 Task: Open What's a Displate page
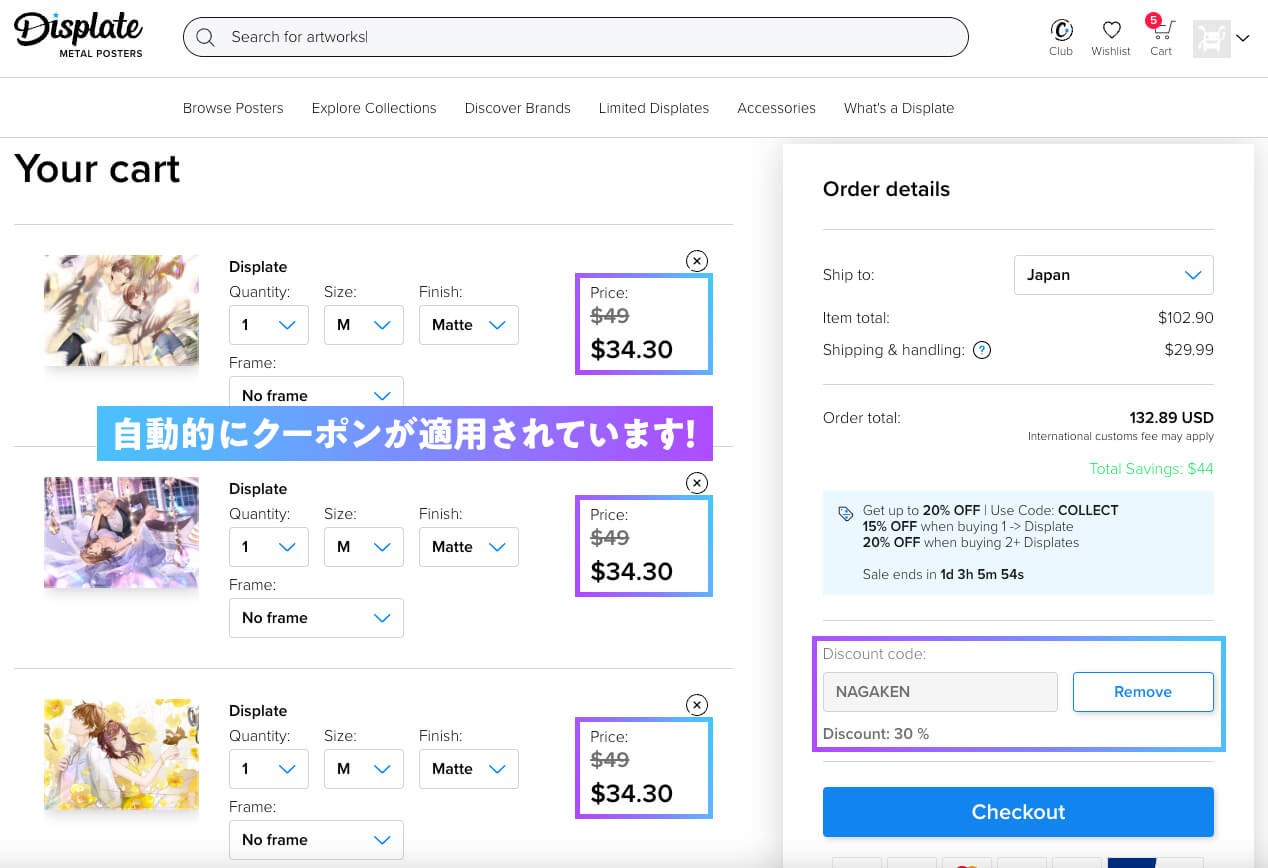coord(899,108)
